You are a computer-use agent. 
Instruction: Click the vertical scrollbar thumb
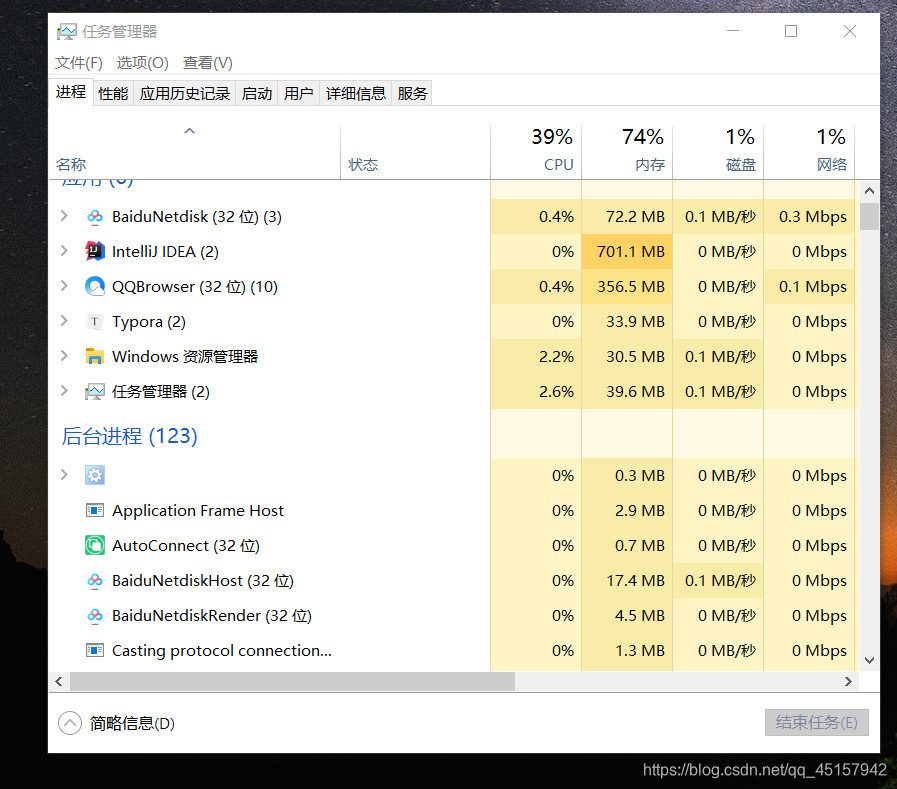click(869, 216)
